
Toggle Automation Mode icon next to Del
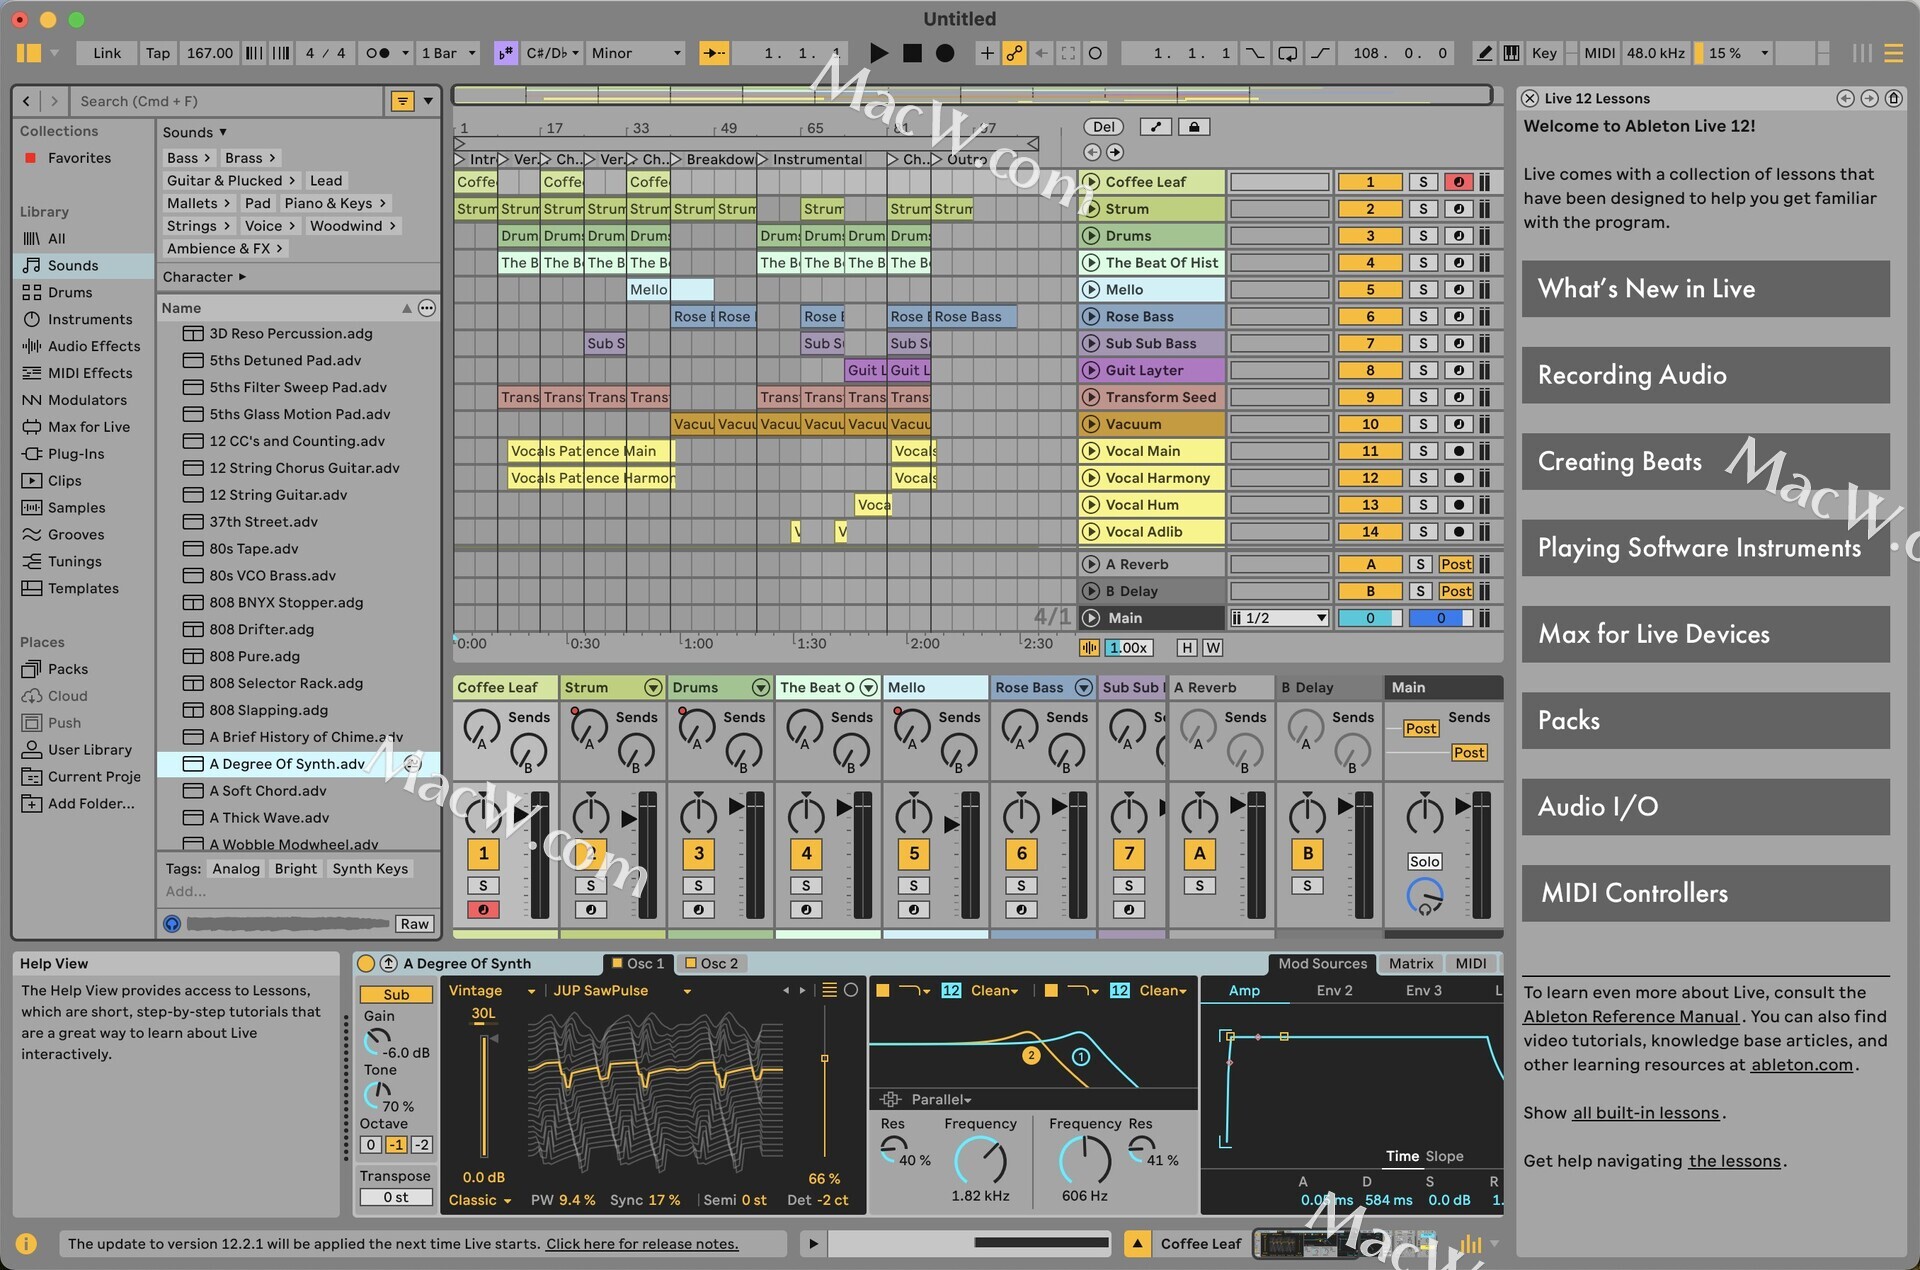pyautogui.click(x=1156, y=126)
